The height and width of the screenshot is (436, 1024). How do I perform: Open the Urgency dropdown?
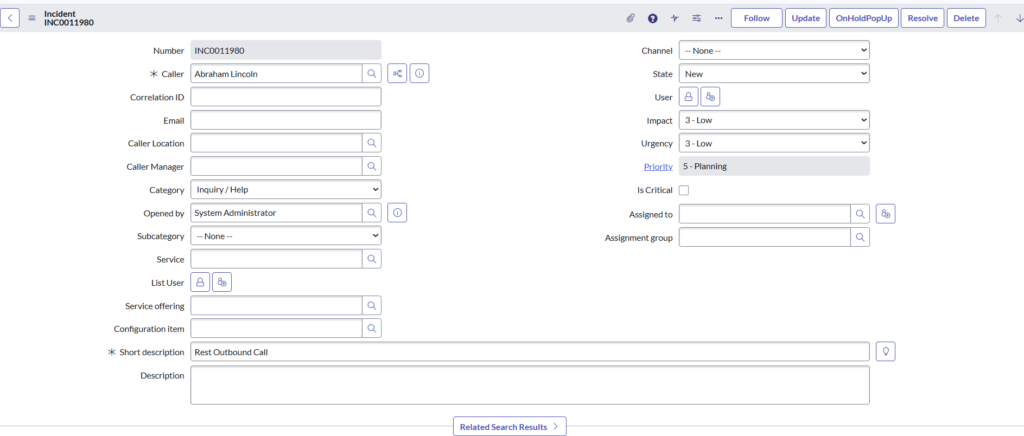click(x=774, y=143)
